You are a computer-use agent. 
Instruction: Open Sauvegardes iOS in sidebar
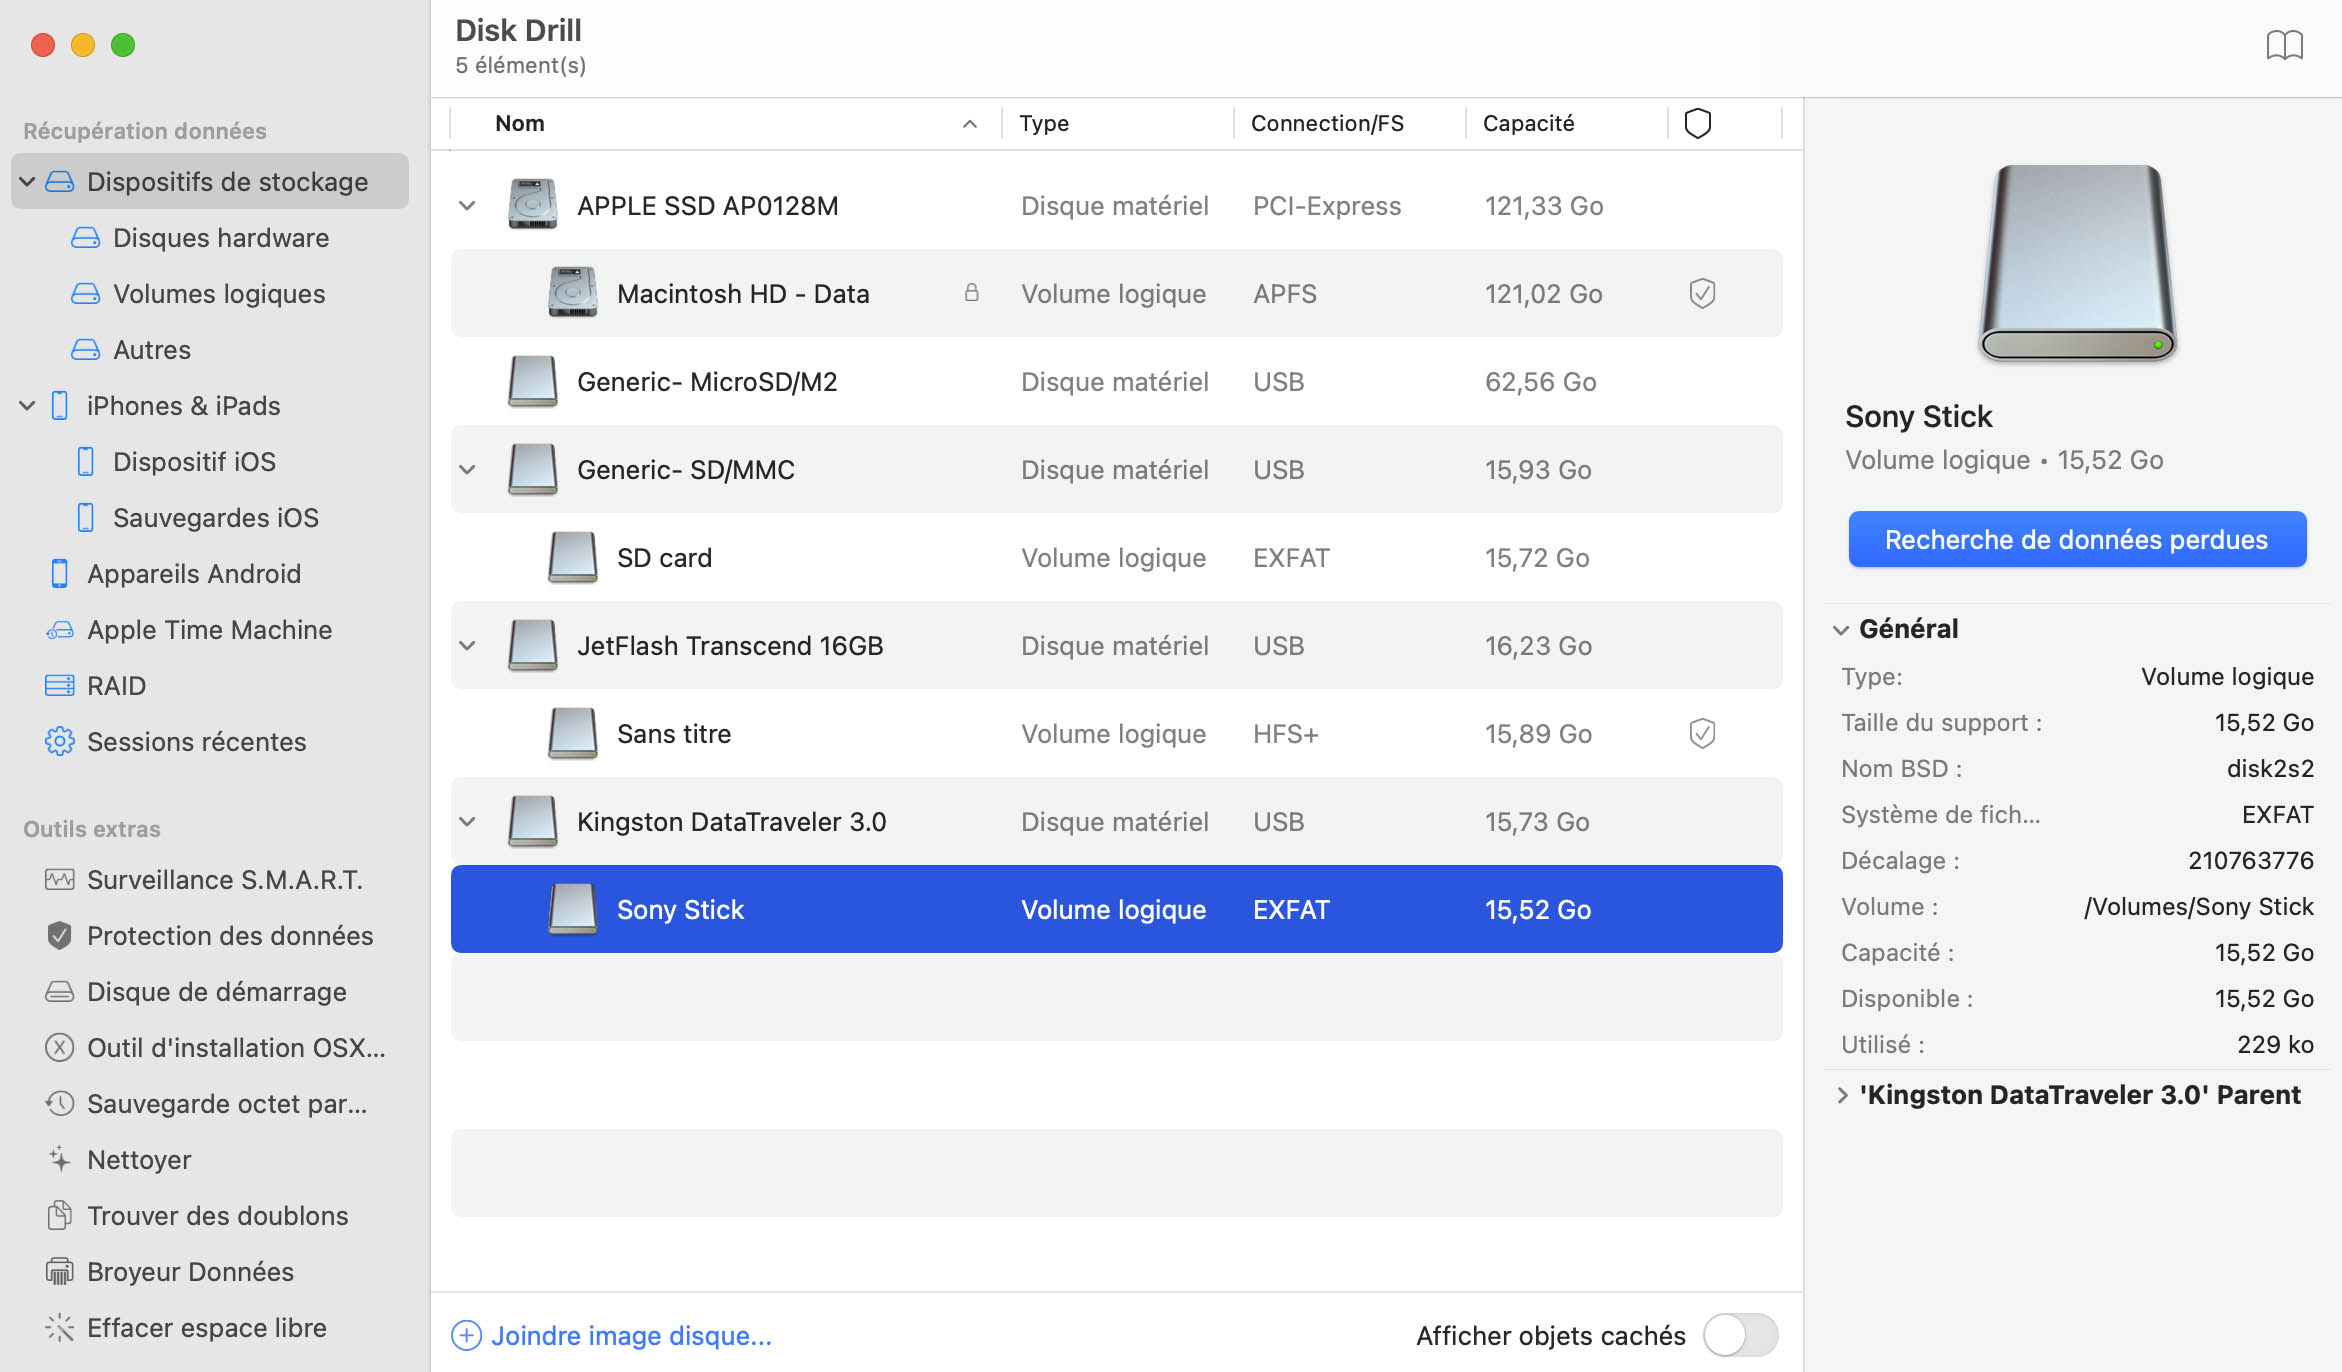click(215, 518)
